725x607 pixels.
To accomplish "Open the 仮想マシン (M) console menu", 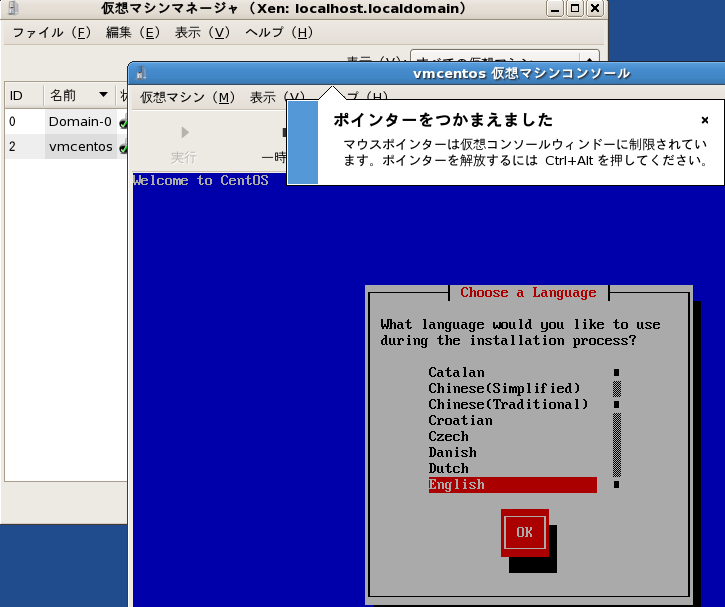I will click(187, 97).
